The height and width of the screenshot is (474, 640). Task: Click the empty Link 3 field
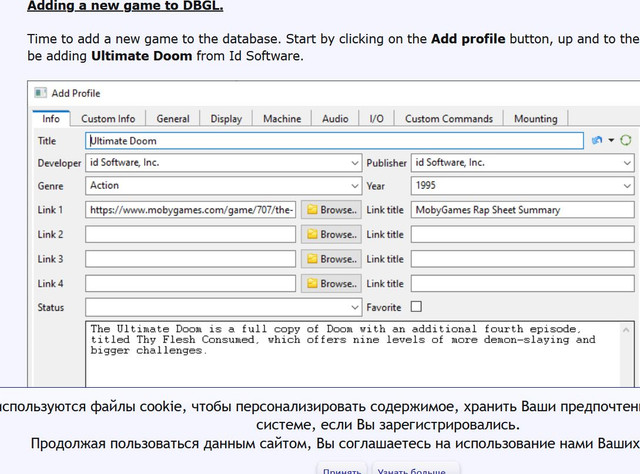coord(191,259)
